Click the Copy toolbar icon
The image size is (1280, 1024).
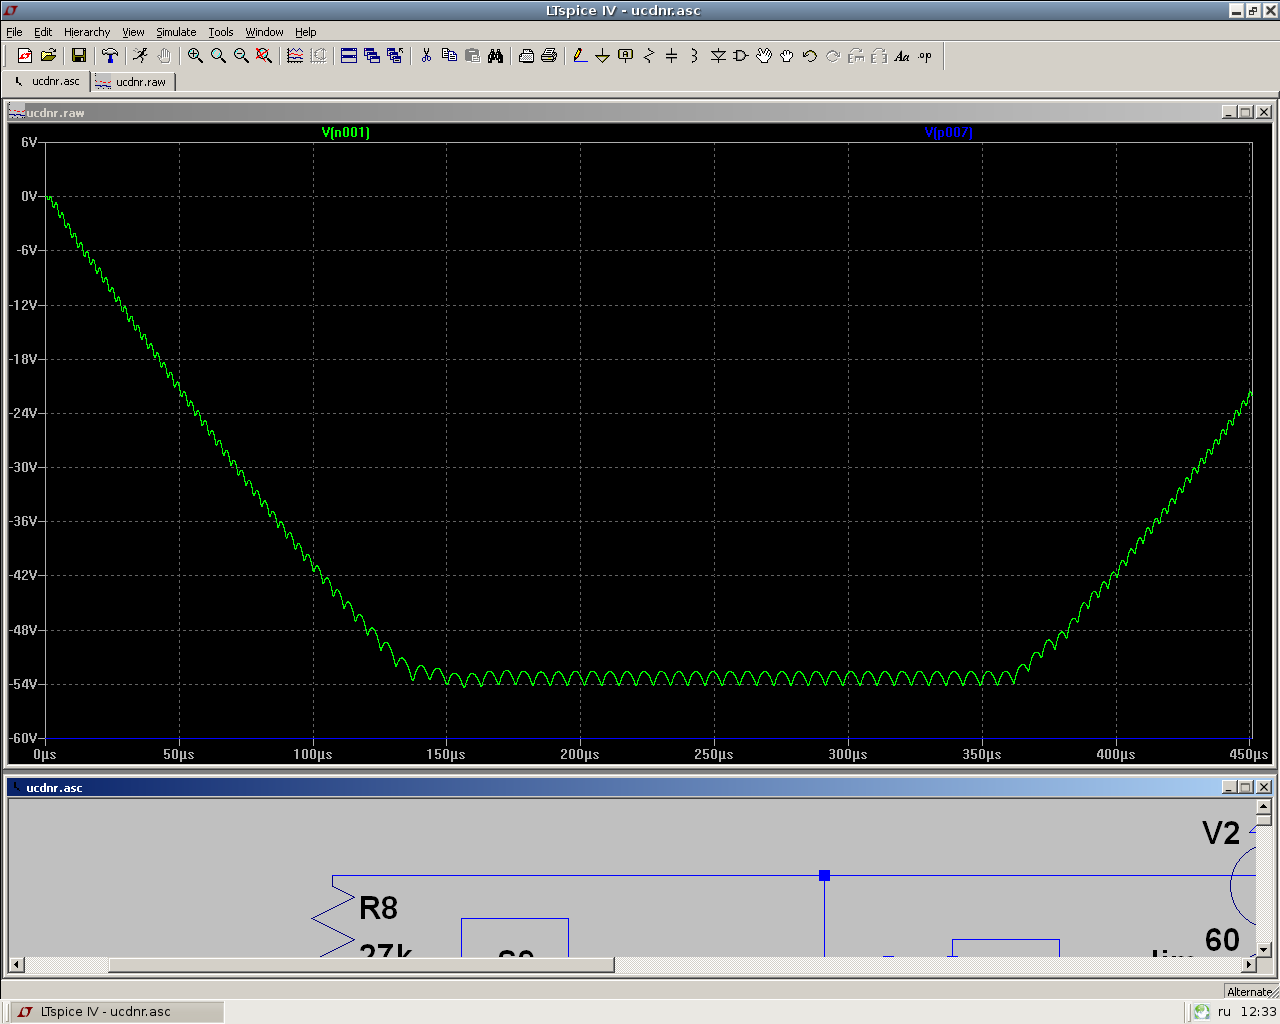click(449, 56)
